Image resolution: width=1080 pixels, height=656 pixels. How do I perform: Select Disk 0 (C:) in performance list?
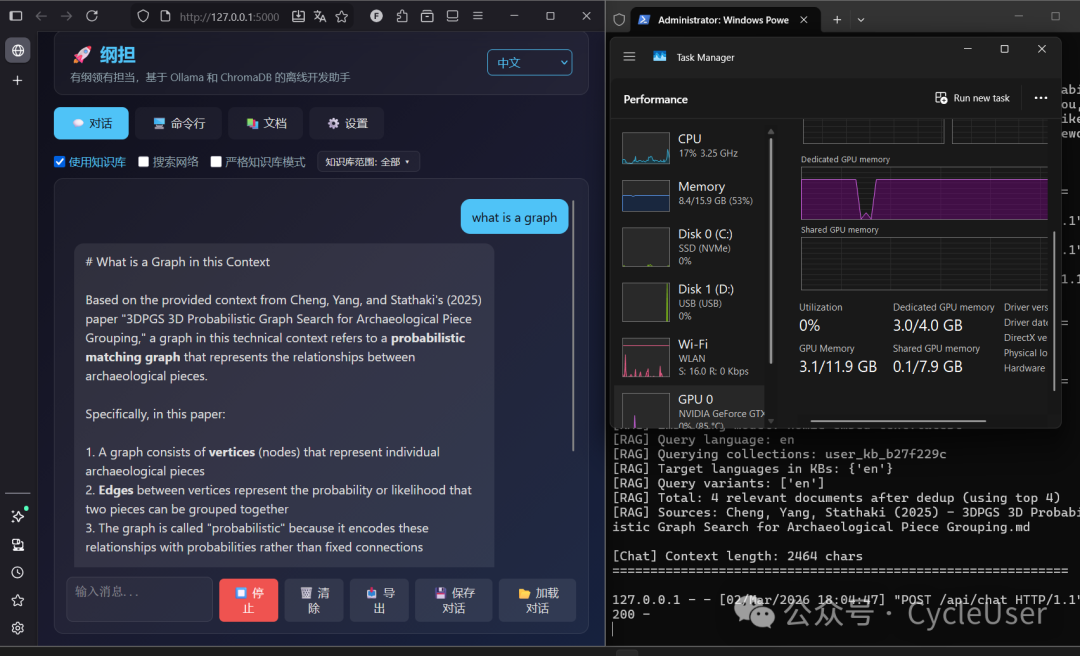[689, 247]
